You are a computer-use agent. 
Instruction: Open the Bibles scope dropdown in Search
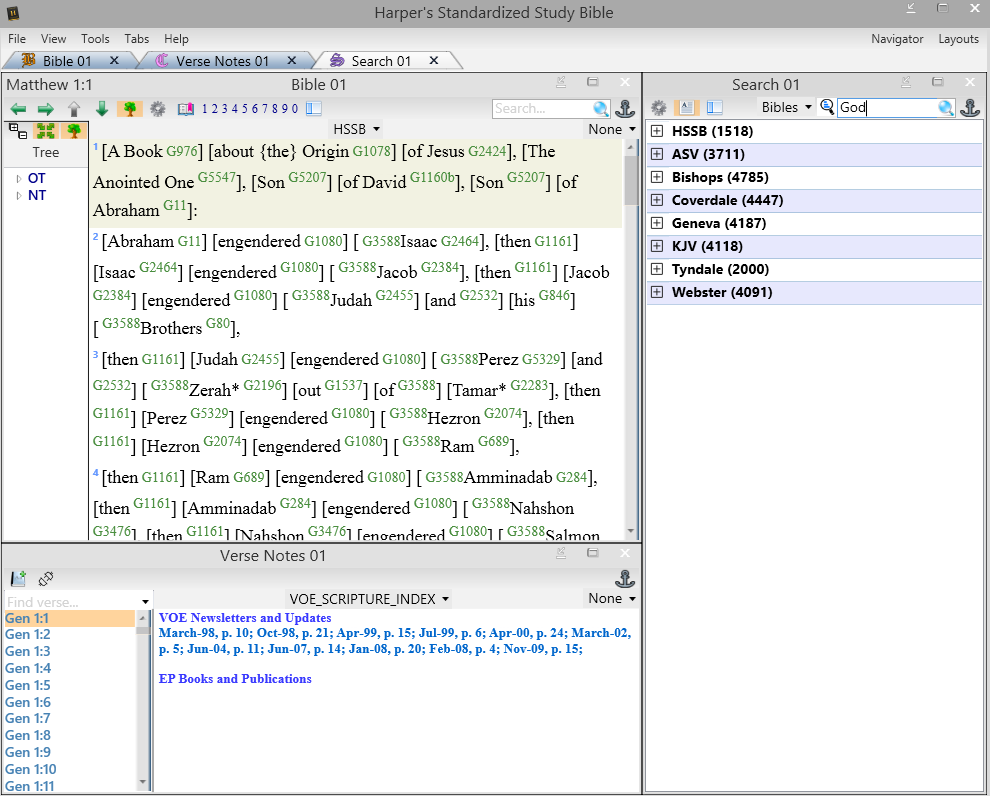(x=786, y=107)
